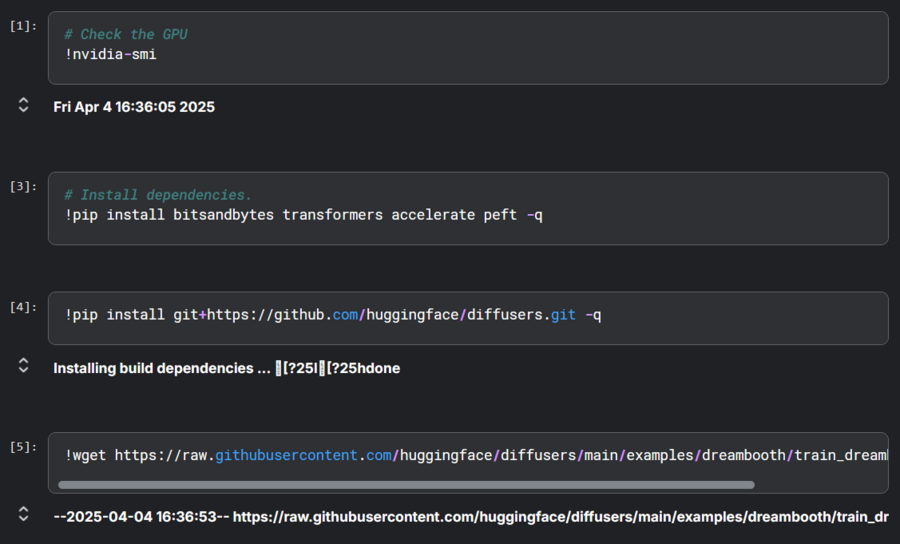Click the wget raw.githubusercontent URL in cell 5
Image resolution: width=900 pixels, height=544 pixels.
[500, 455]
